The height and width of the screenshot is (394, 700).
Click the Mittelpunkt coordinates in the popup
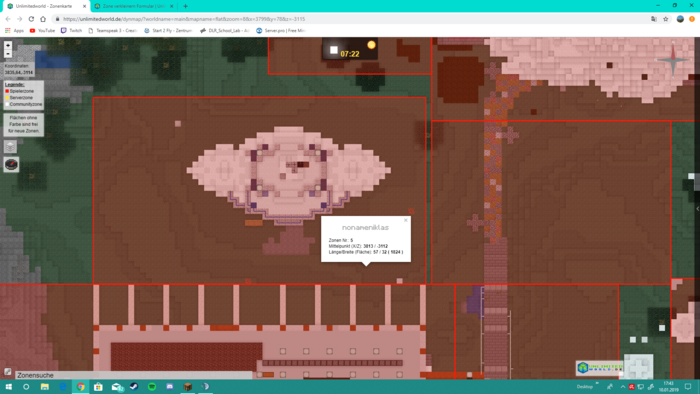[x=358, y=246]
